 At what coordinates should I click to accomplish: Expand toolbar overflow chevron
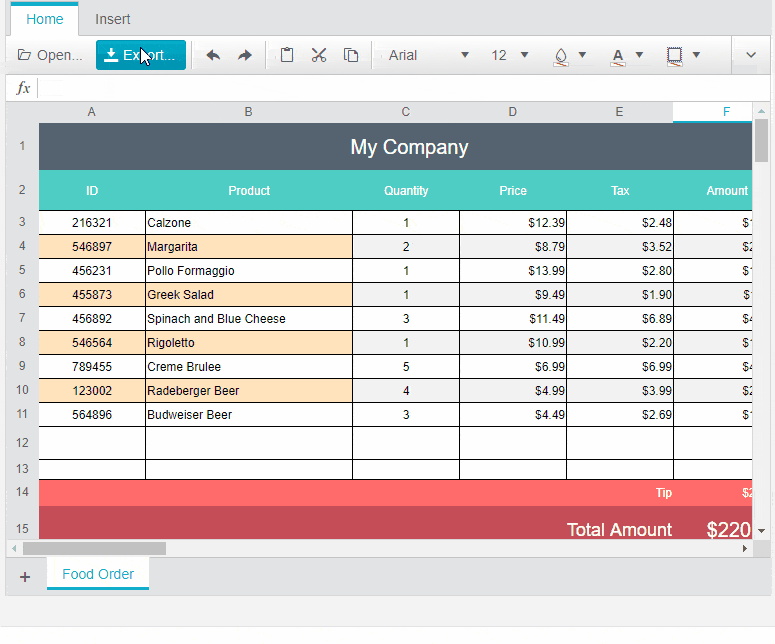(x=751, y=55)
